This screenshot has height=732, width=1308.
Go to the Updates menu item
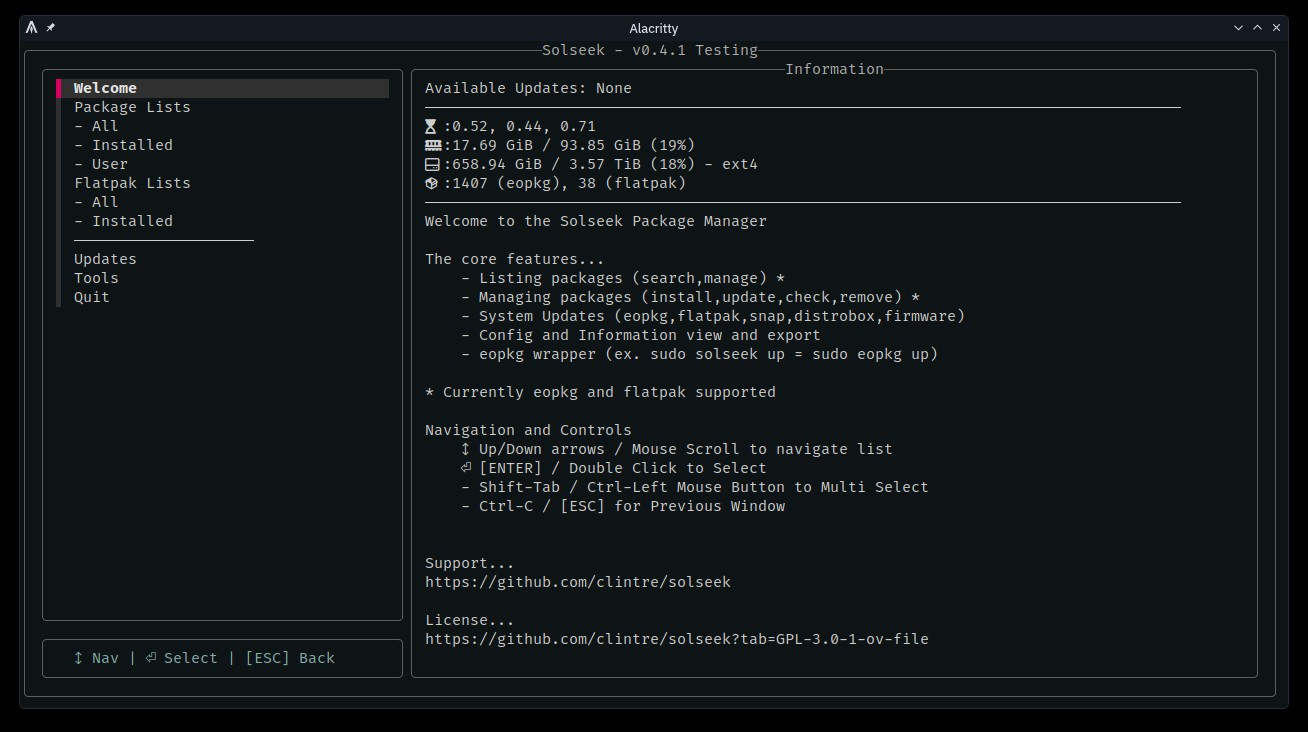pos(105,259)
